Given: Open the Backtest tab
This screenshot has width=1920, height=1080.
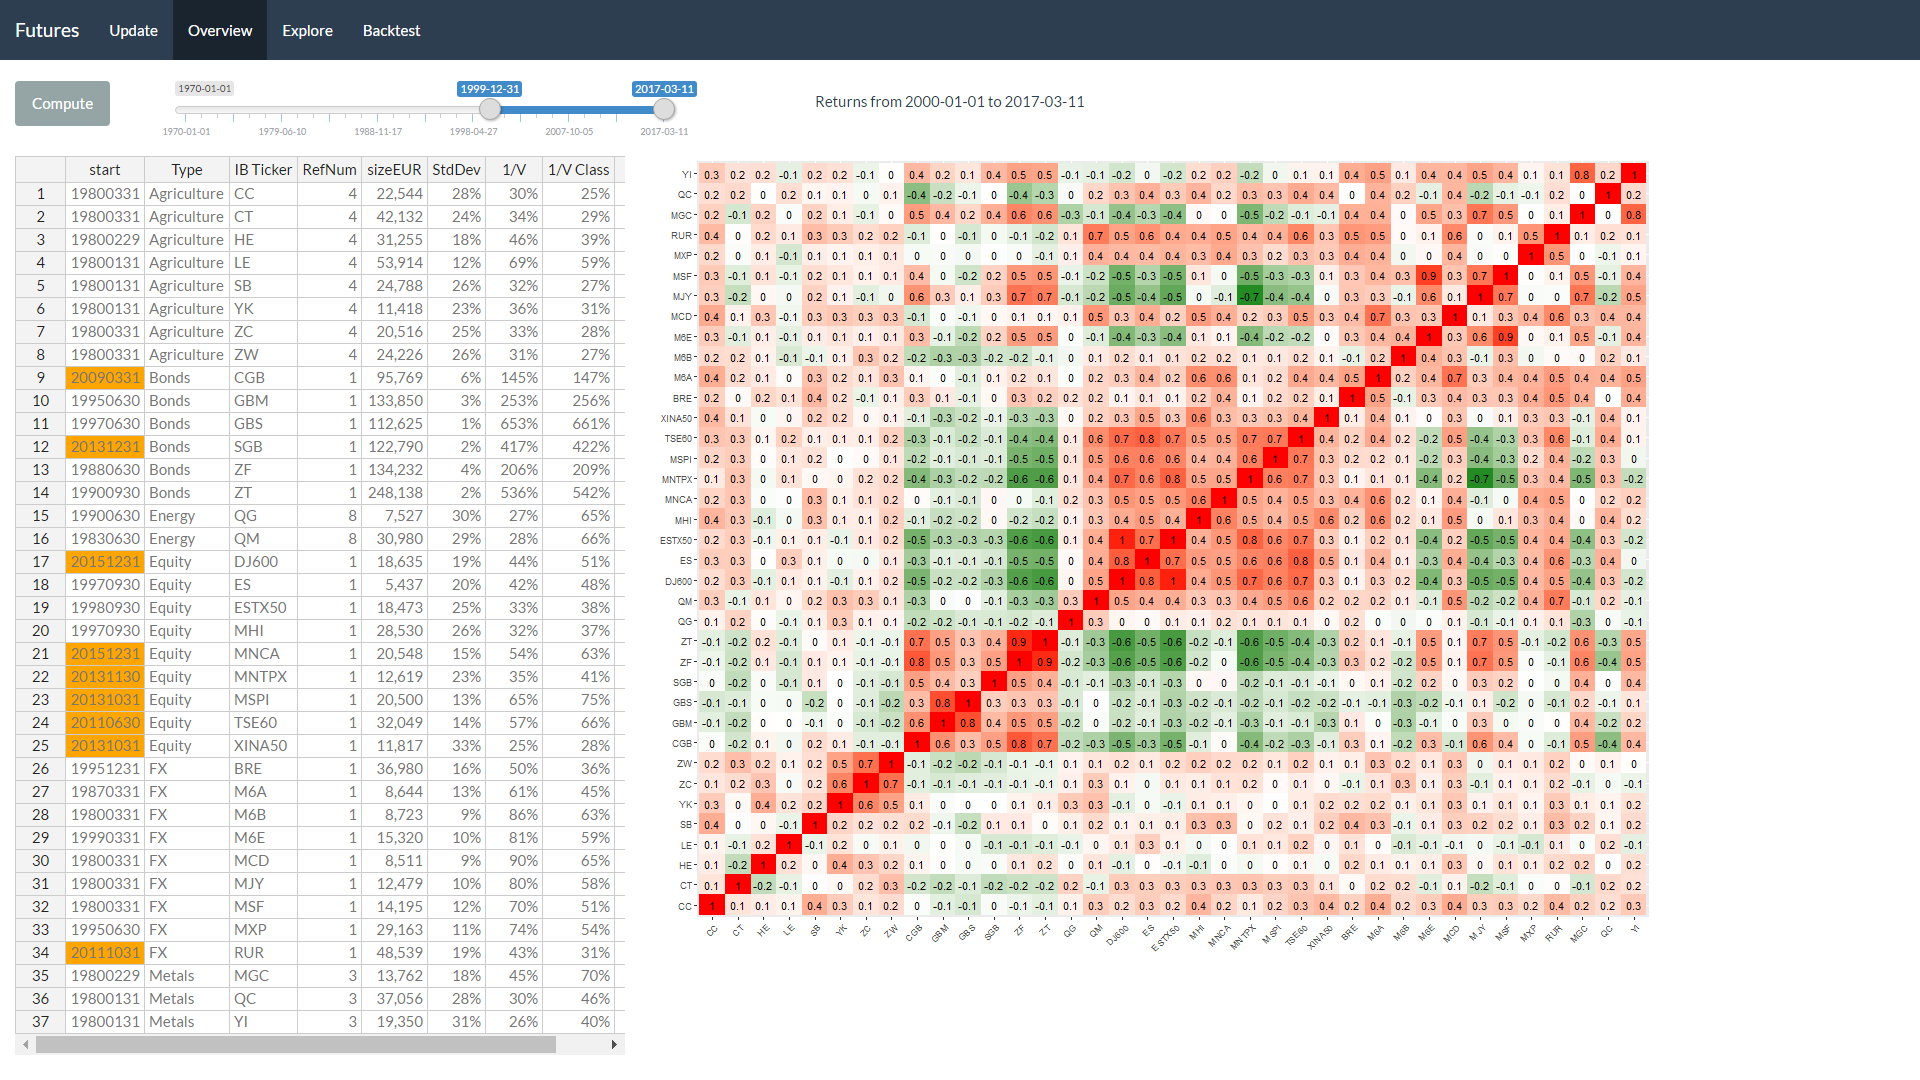Looking at the screenshot, I should click(x=391, y=30).
